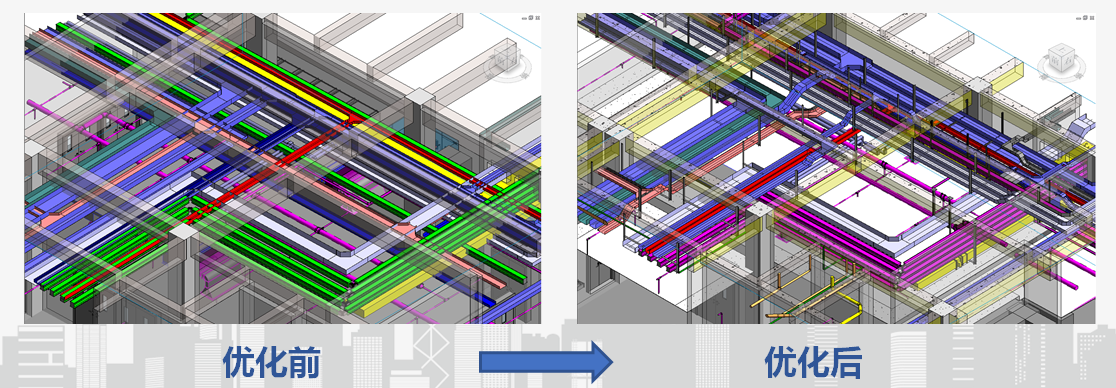
Task: Close the right 3D view window
Action: tap(1092, 18)
